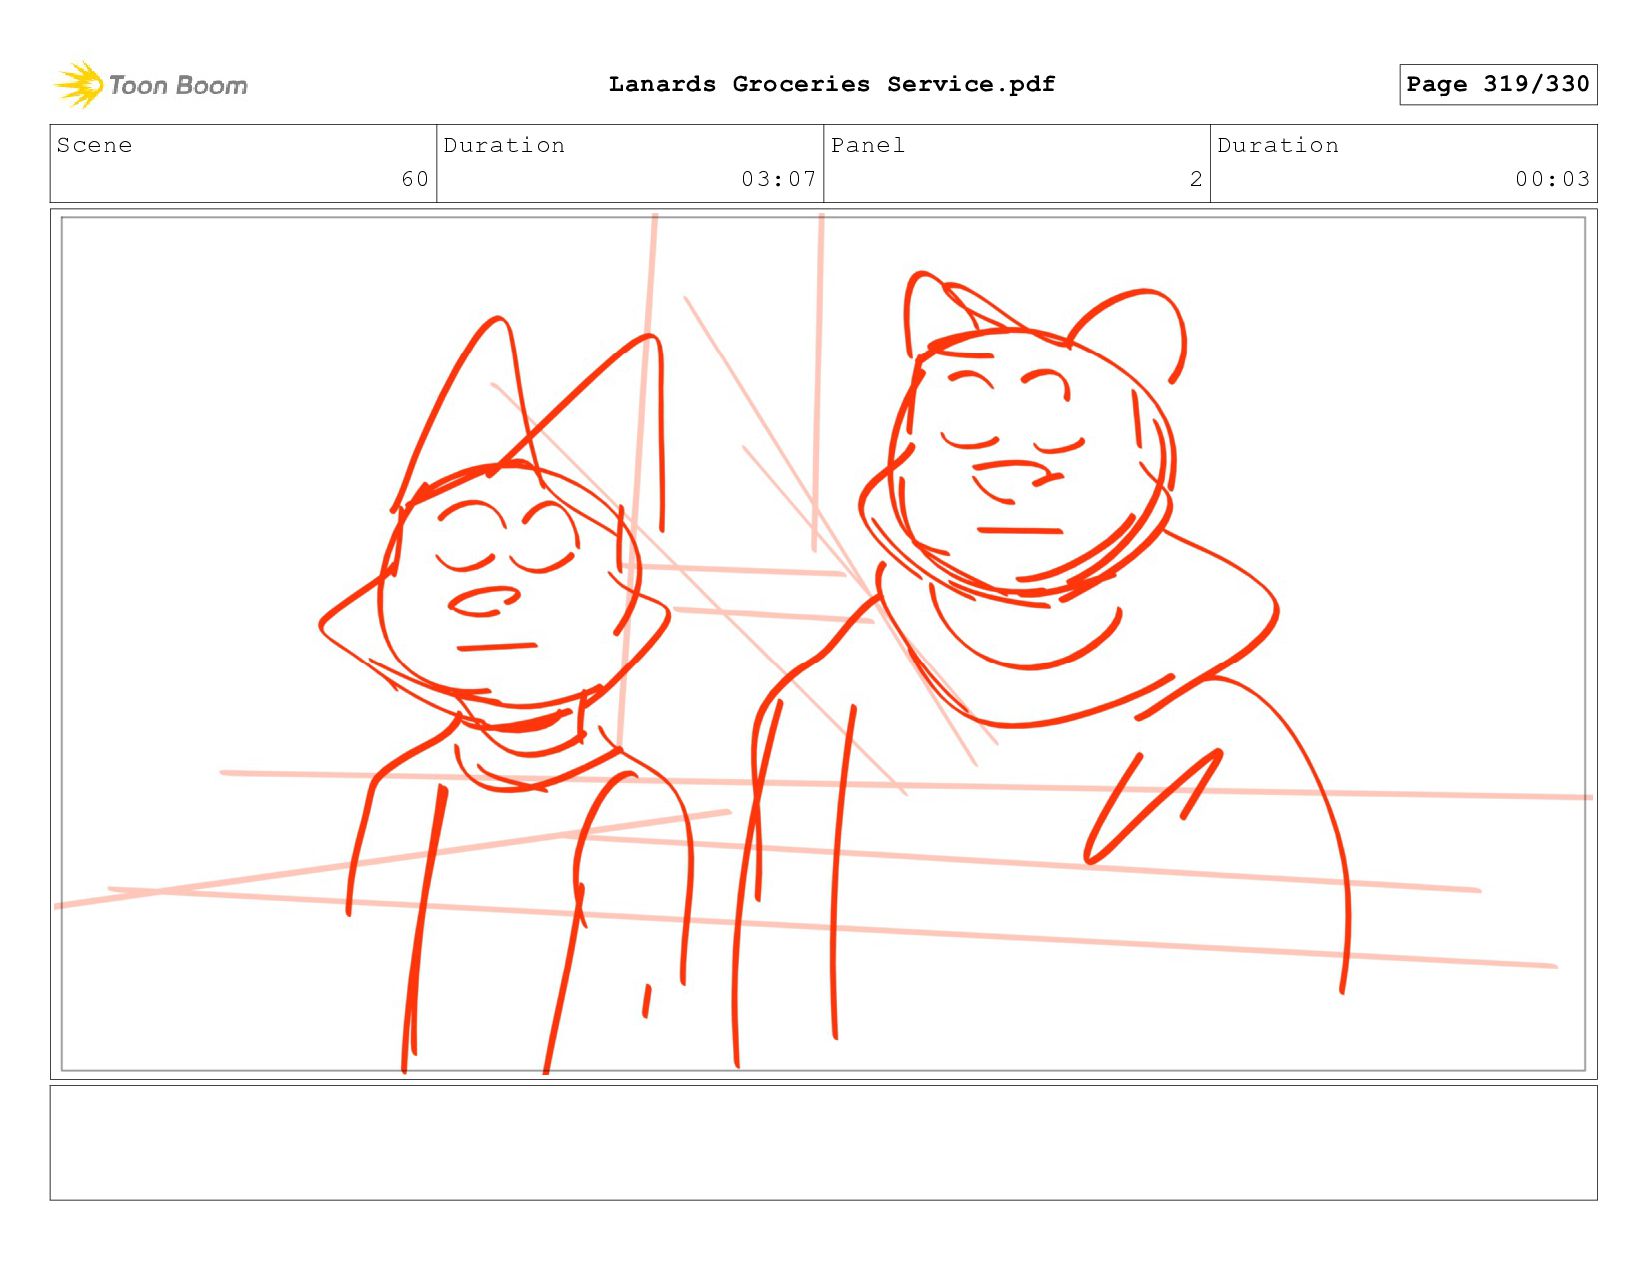1650x1275 pixels.
Task: Click the Toon Boom logo
Action: click(x=150, y=85)
